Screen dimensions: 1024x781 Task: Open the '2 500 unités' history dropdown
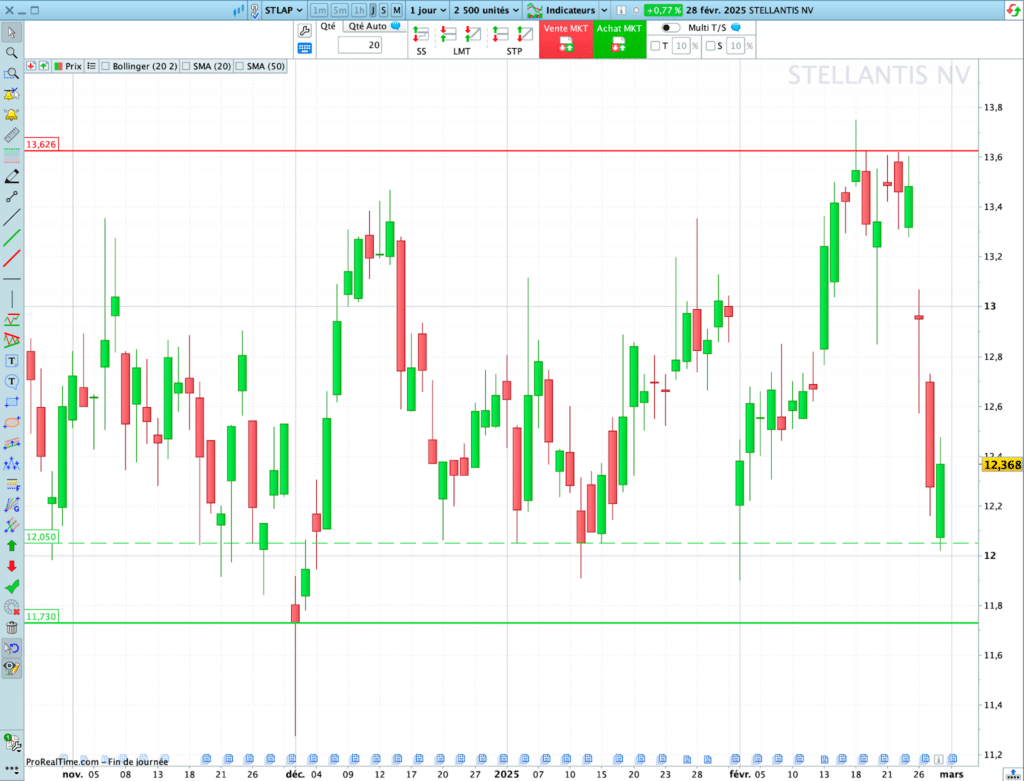tap(487, 10)
